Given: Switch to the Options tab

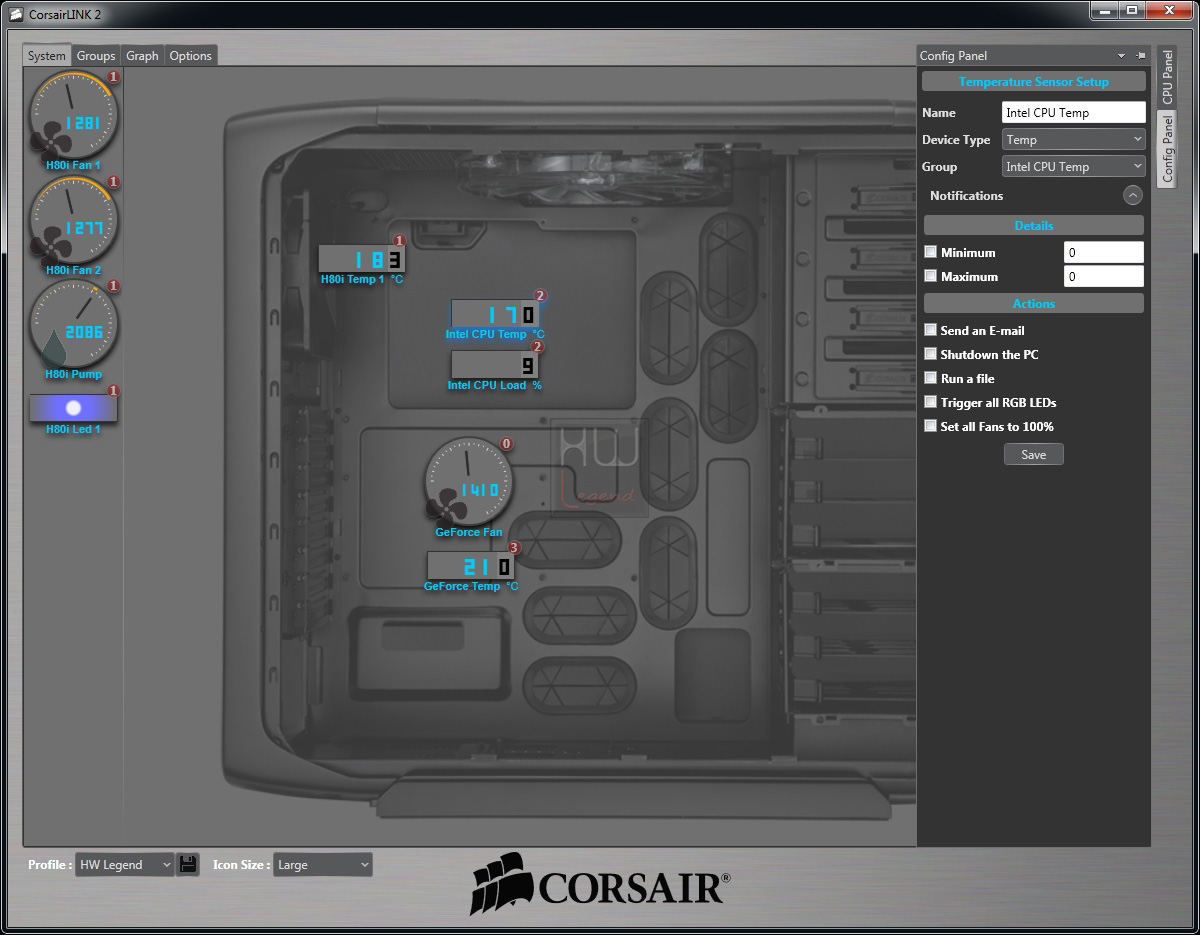Looking at the screenshot, I should coord(191,56).
